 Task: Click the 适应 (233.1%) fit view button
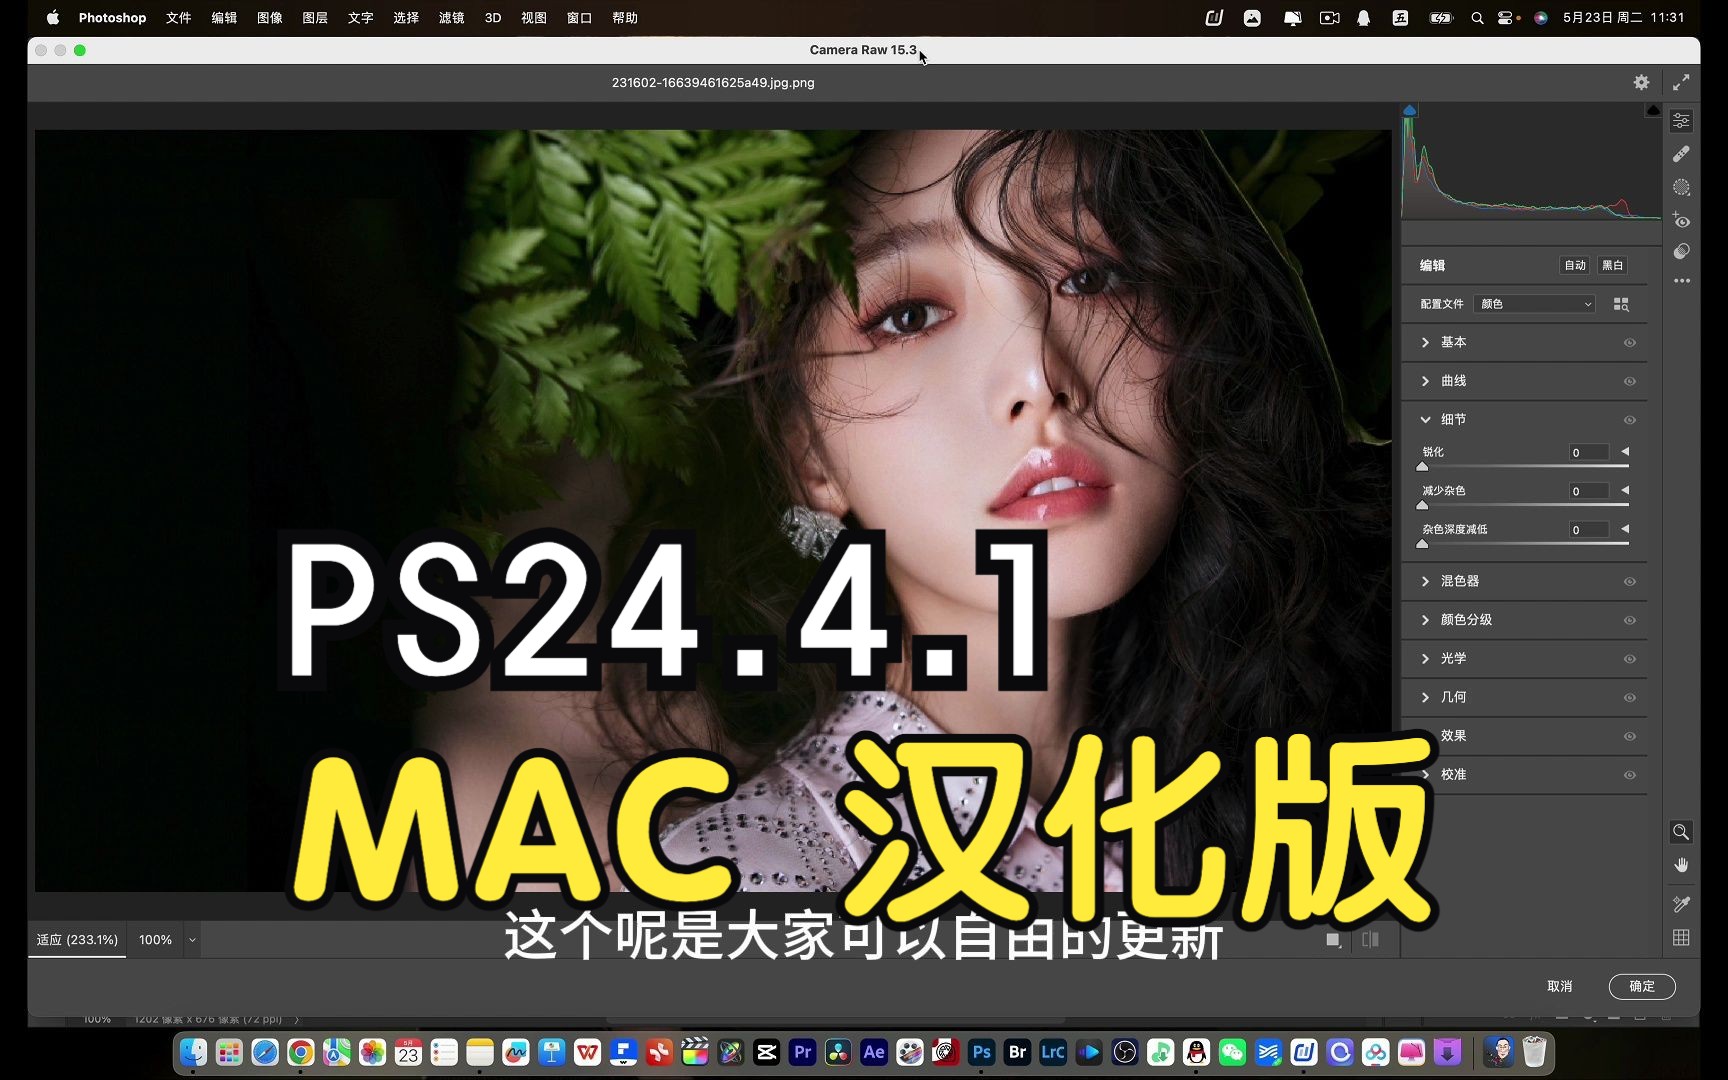click(77, 940)
